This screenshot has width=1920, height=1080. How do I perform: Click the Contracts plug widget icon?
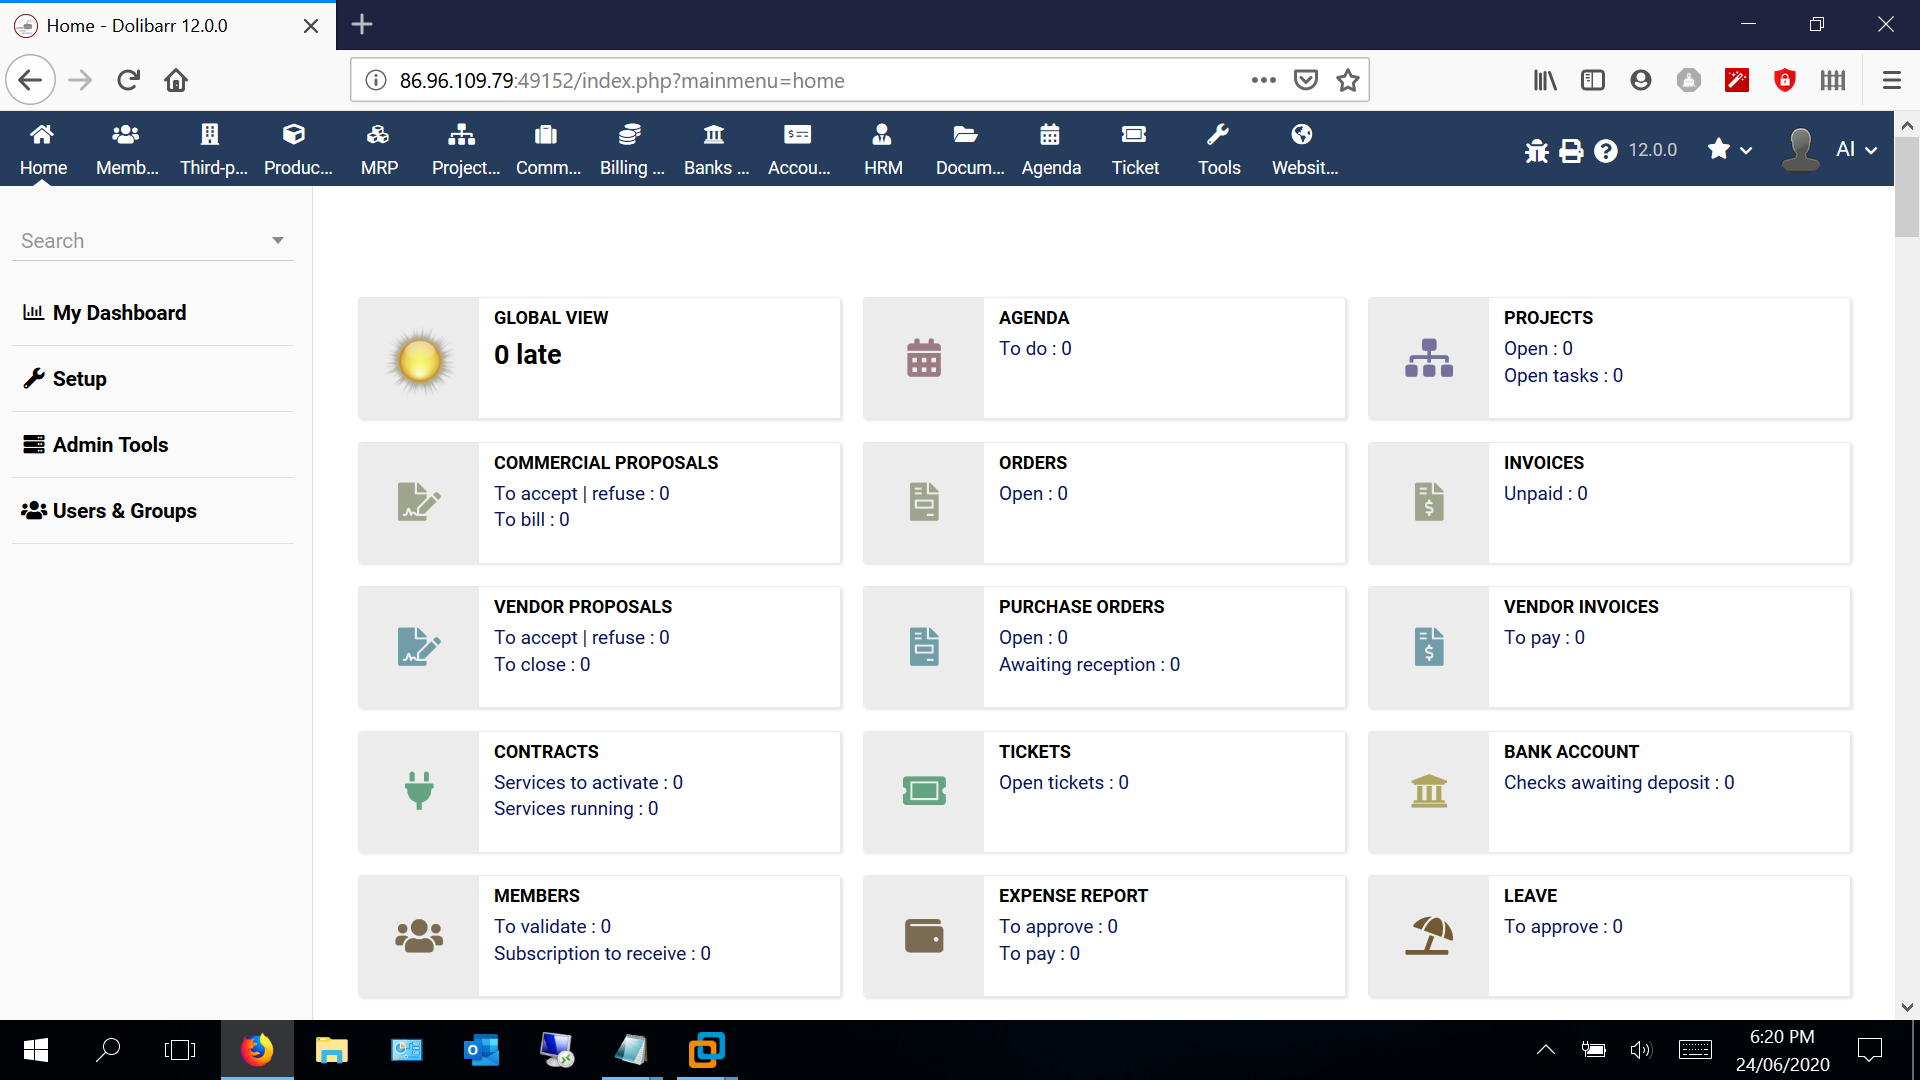coord(419,791)
